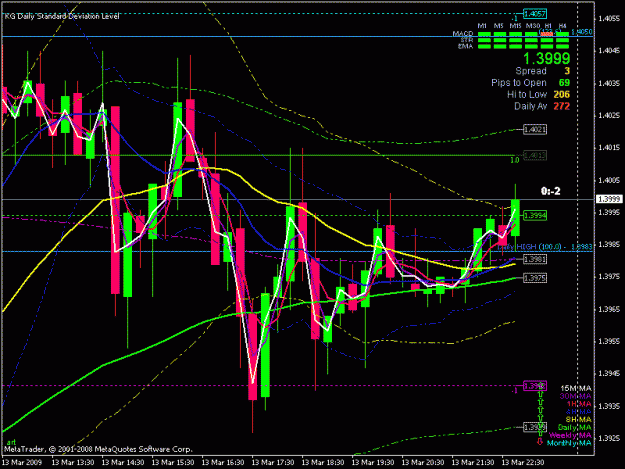Click the current price tag 1.3999 on axis
The height and width of the screenshot is (469, 625).
pos(609,199)
